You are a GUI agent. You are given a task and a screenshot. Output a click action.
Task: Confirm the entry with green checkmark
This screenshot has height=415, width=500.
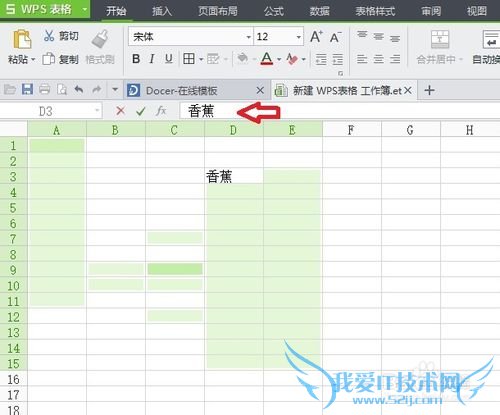[x=141, y=111]
